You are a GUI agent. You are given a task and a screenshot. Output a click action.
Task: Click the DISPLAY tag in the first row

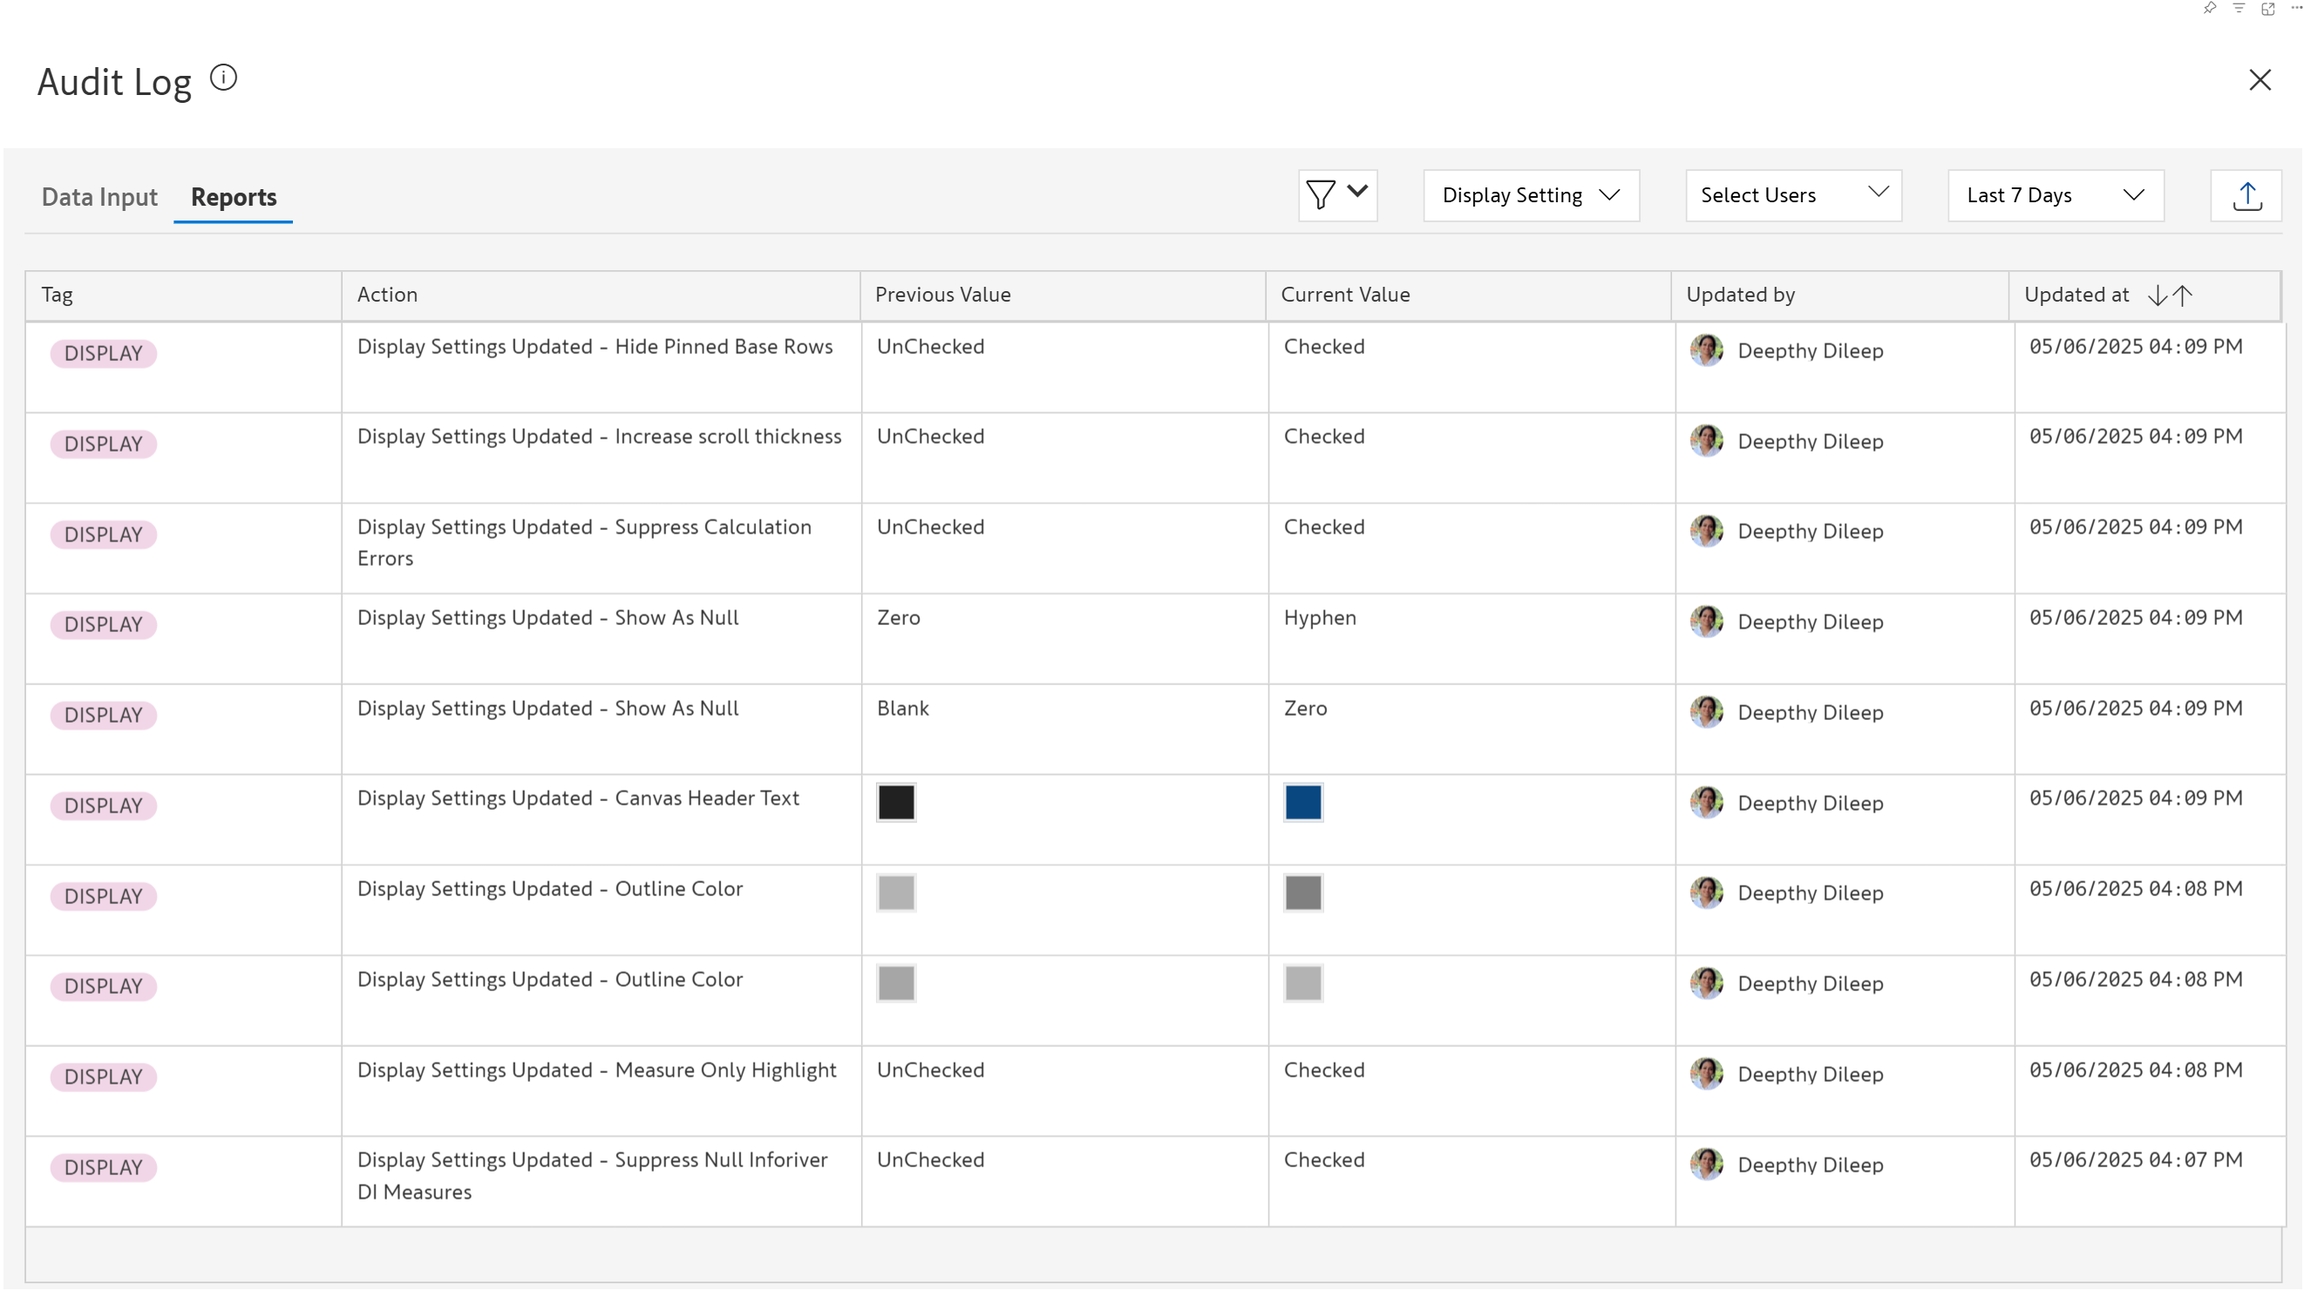click(x=103, y=353)
